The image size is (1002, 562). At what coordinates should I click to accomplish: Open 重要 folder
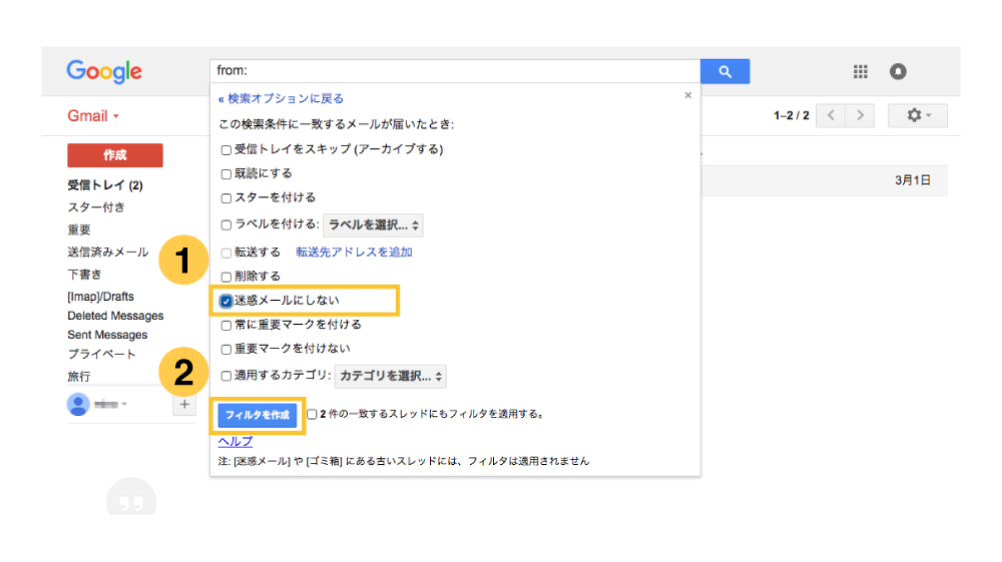coord(79,230)
